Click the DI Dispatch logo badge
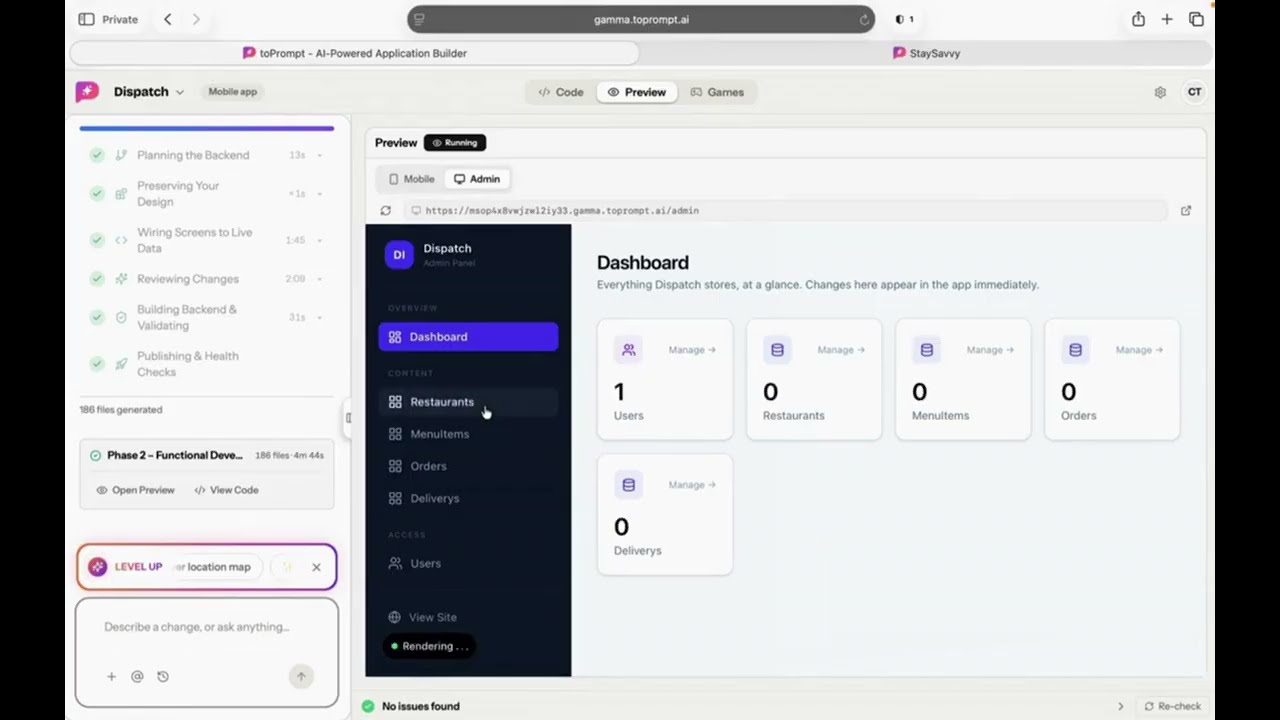This screenshot has width=1280, height=720. (x=399, y=254)
